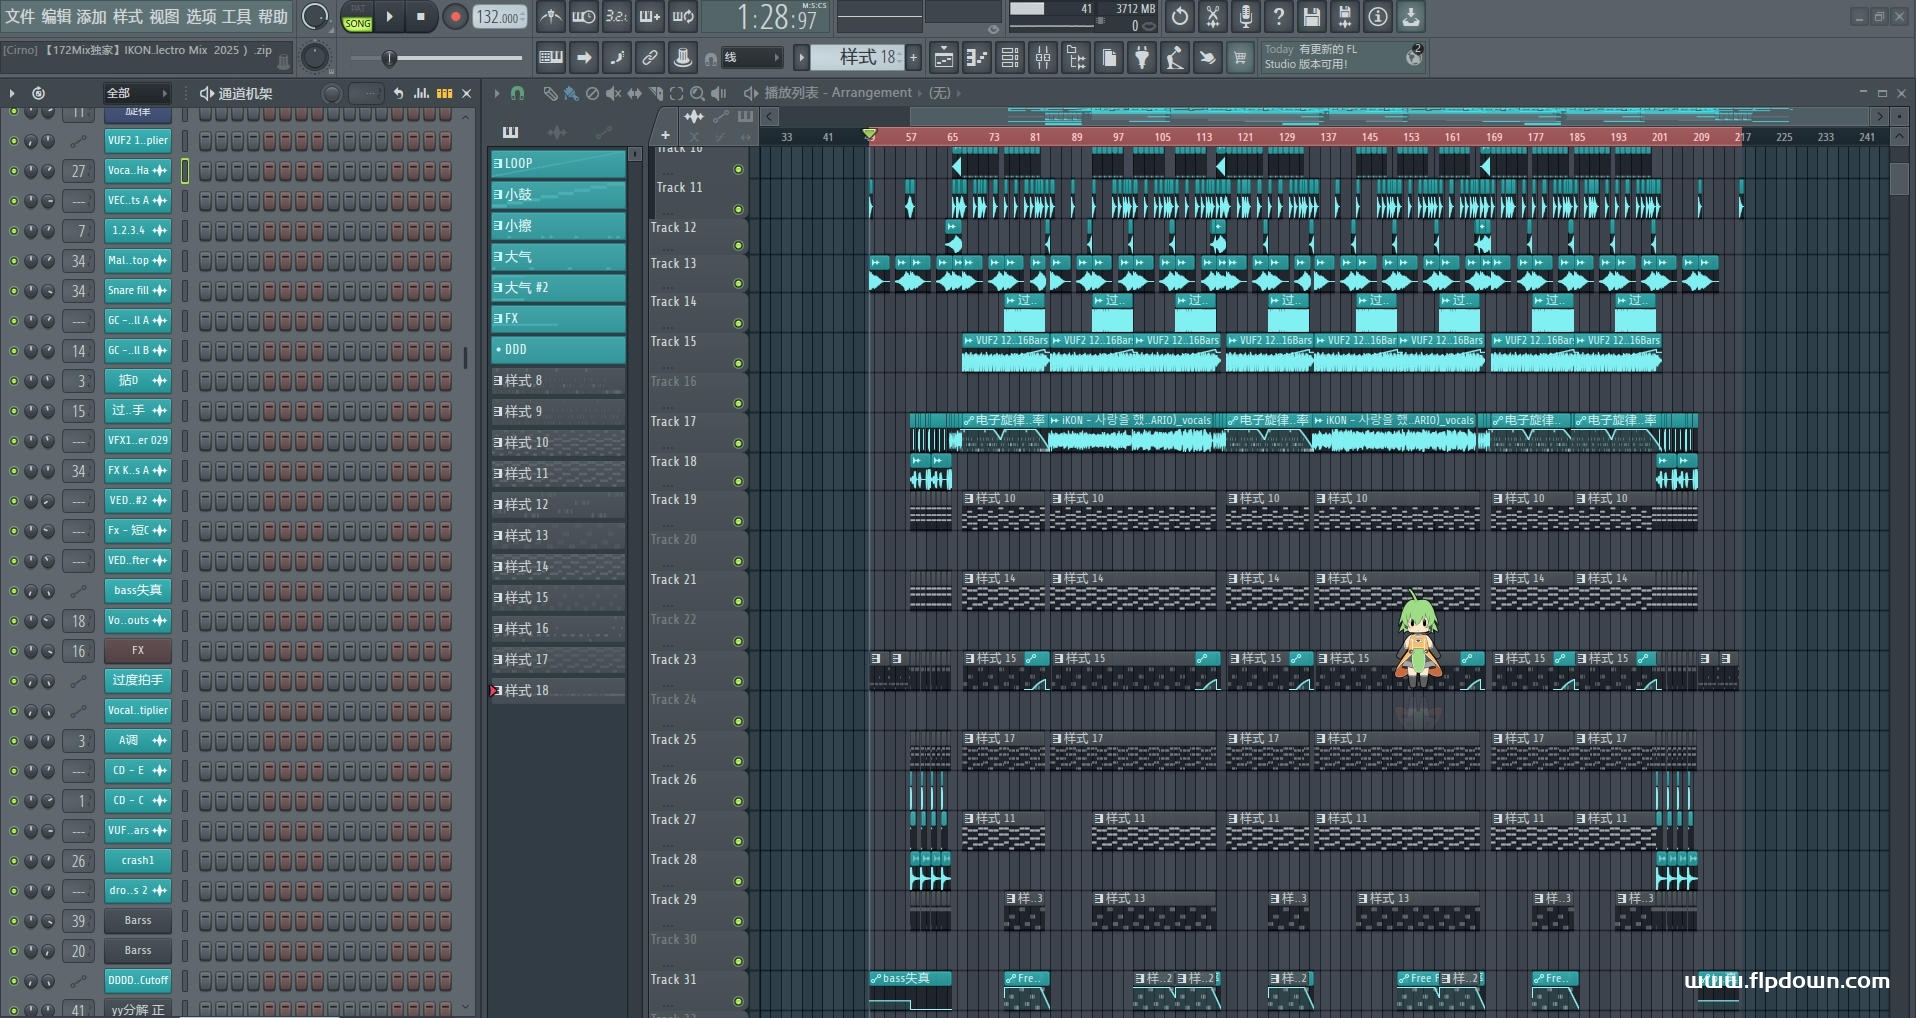Toggle PAT/SONG mode switch

357,17
